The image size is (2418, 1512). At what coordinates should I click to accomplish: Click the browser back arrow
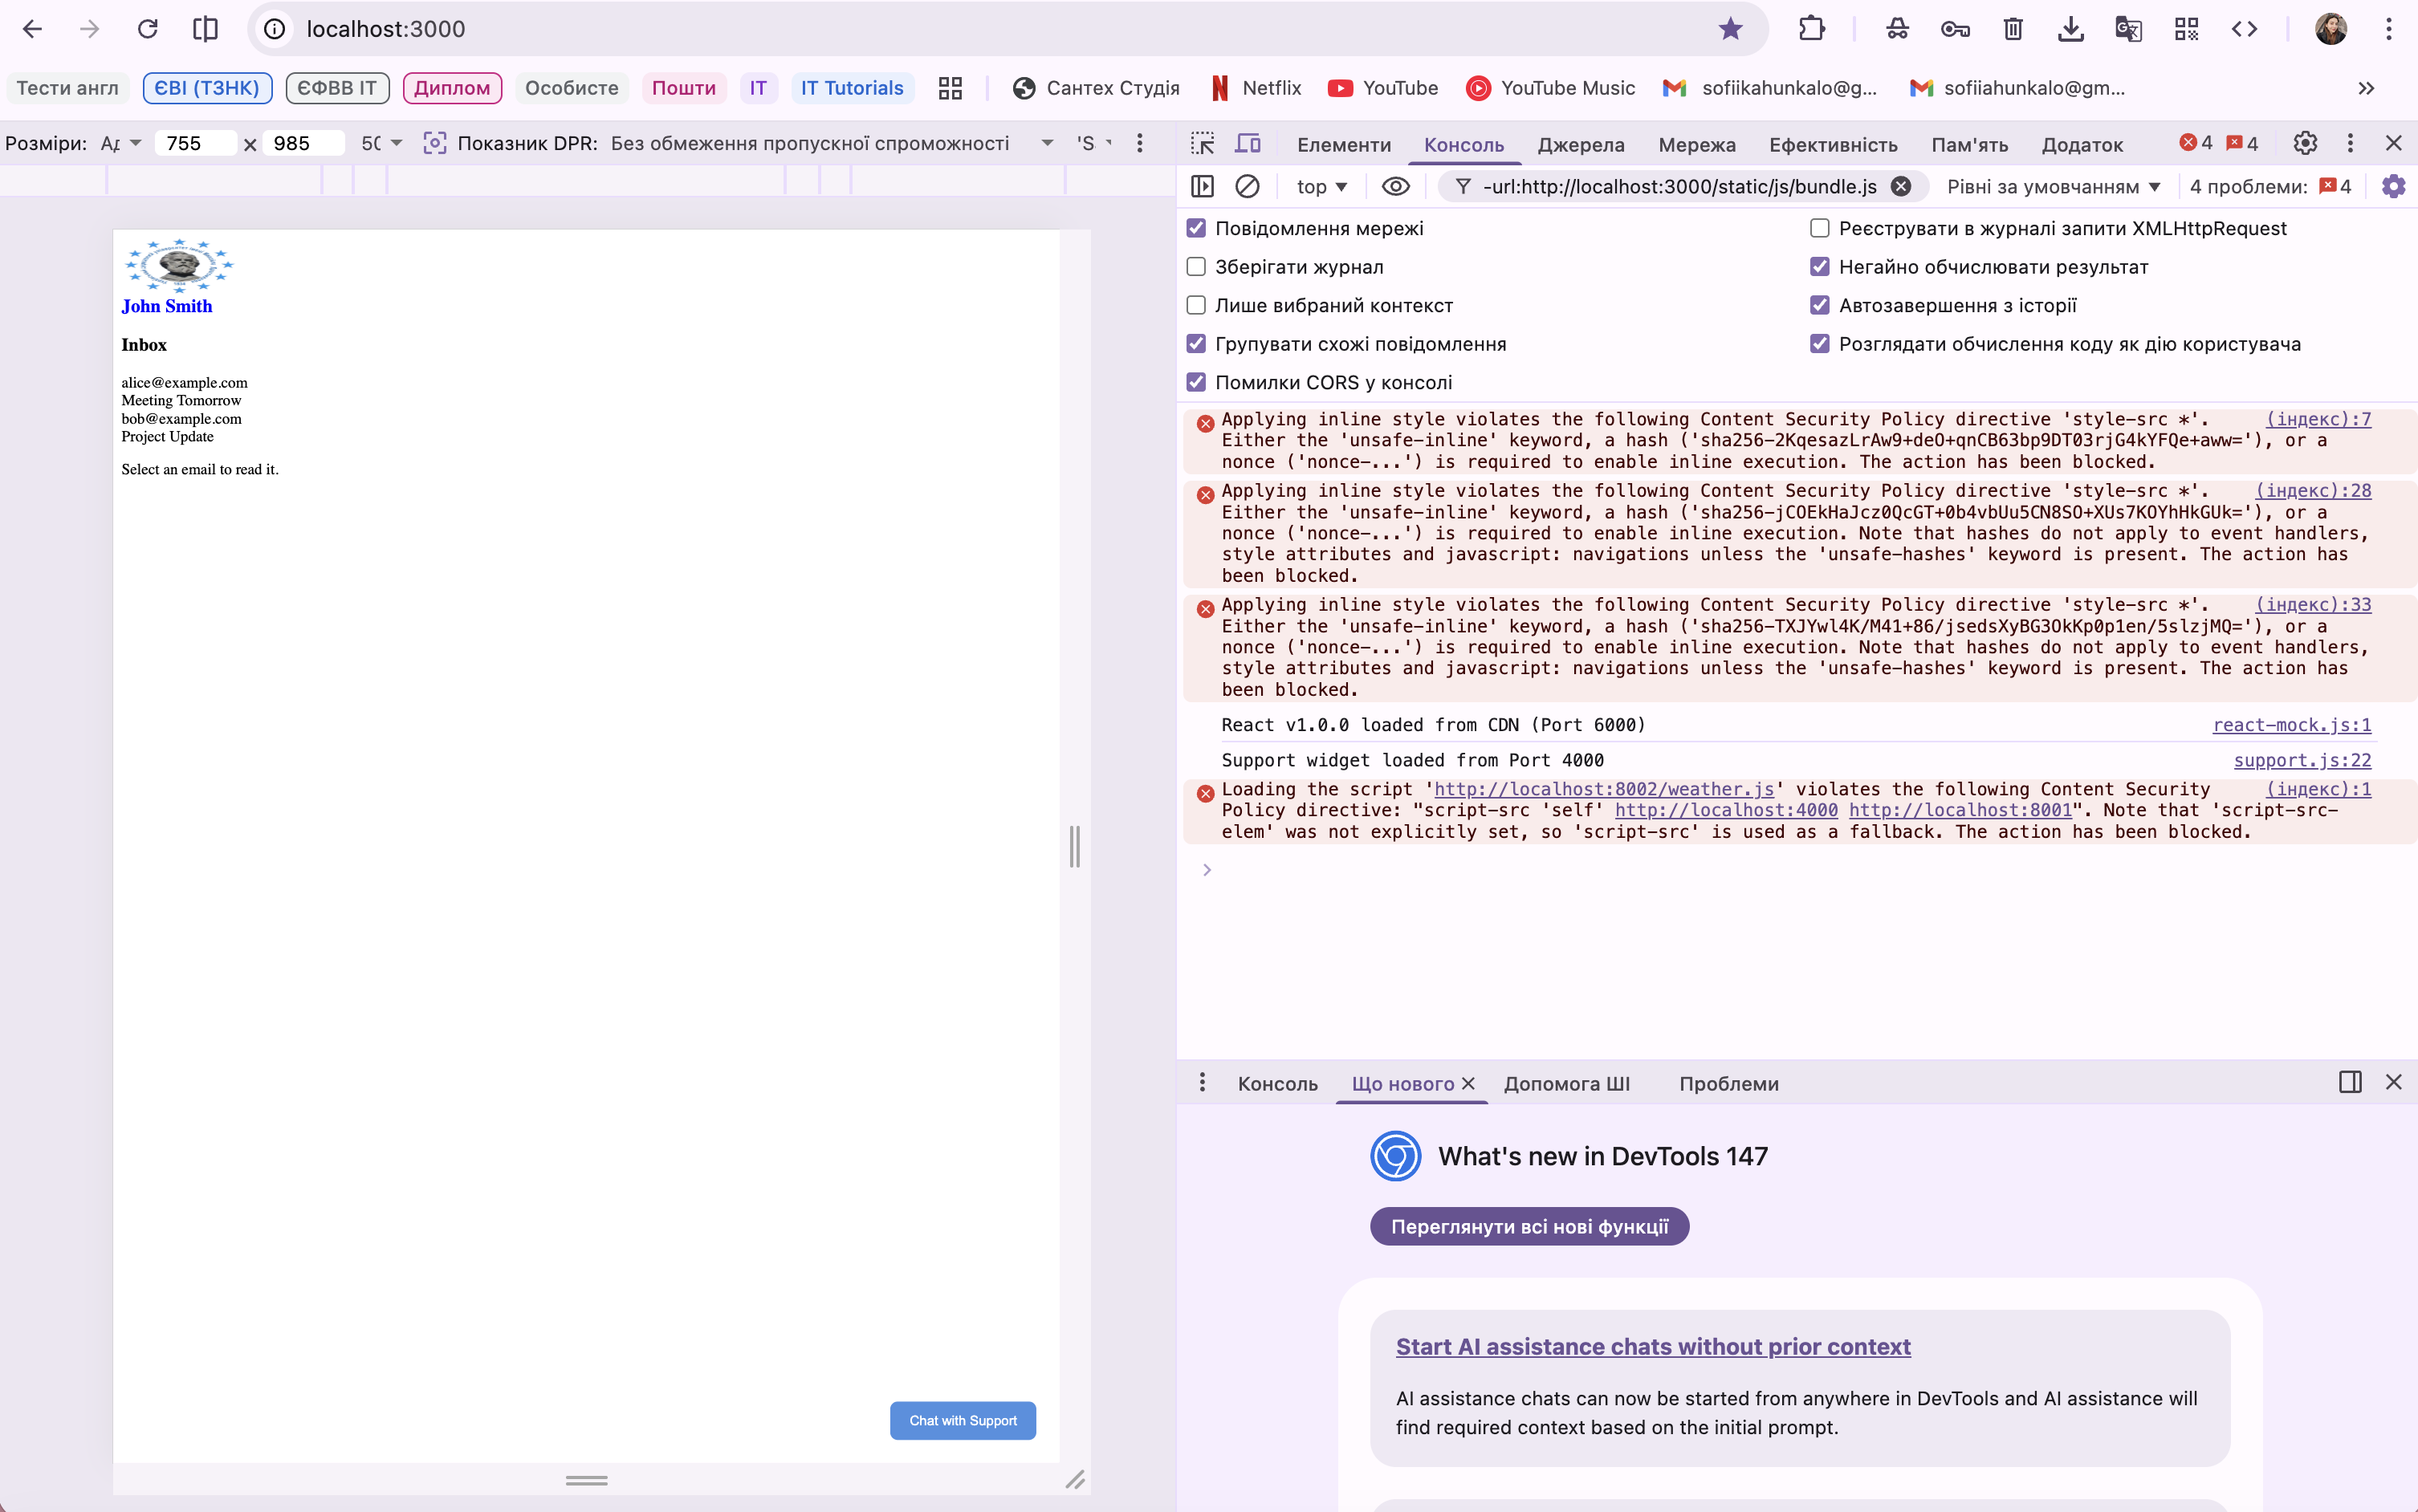[x=32, y=29]
